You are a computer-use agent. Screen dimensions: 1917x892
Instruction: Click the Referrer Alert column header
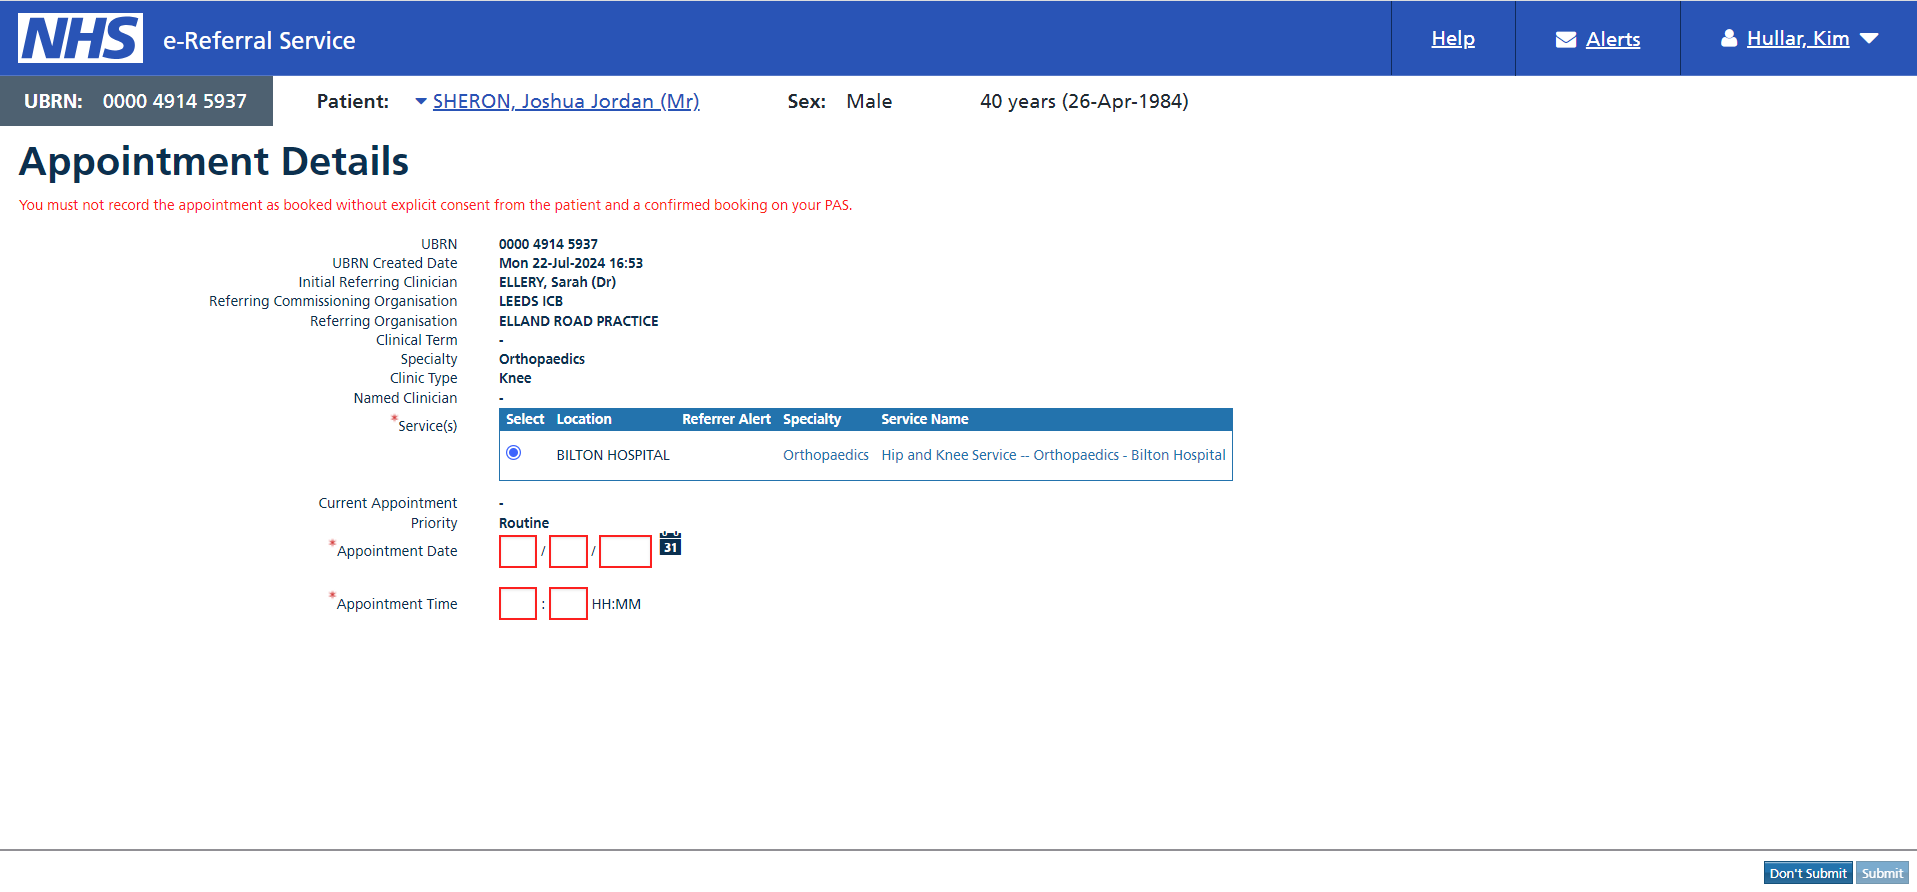click(726, 419)
